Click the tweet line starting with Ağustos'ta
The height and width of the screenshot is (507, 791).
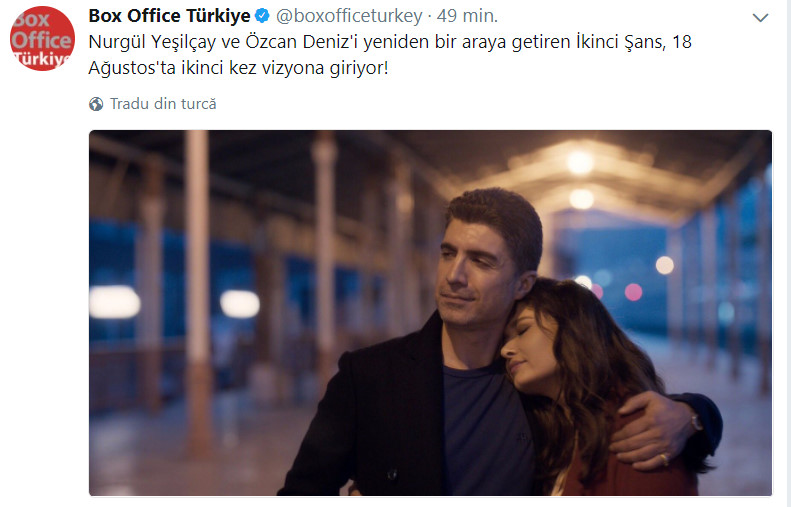point(239,68)
